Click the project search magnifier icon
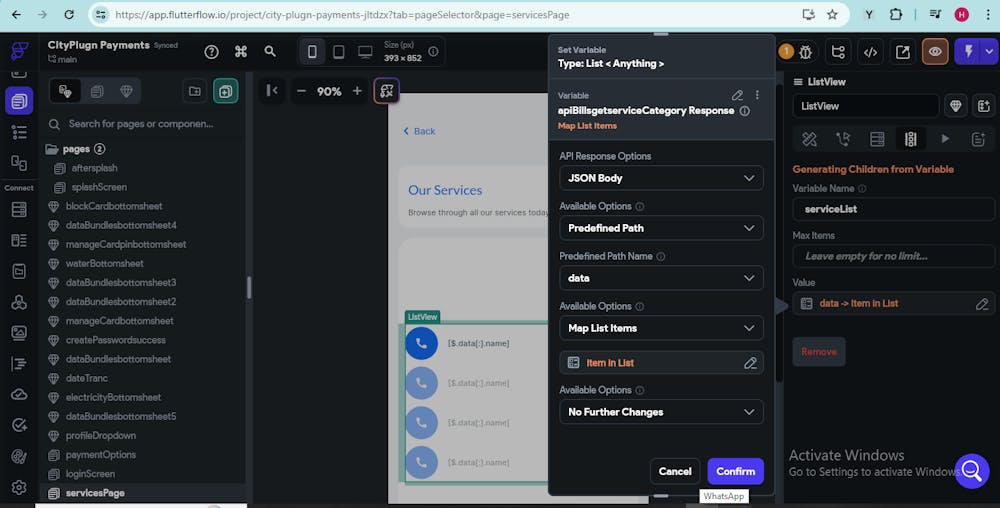This screenshot has width=1000, height=508. [x=270, y=52]
